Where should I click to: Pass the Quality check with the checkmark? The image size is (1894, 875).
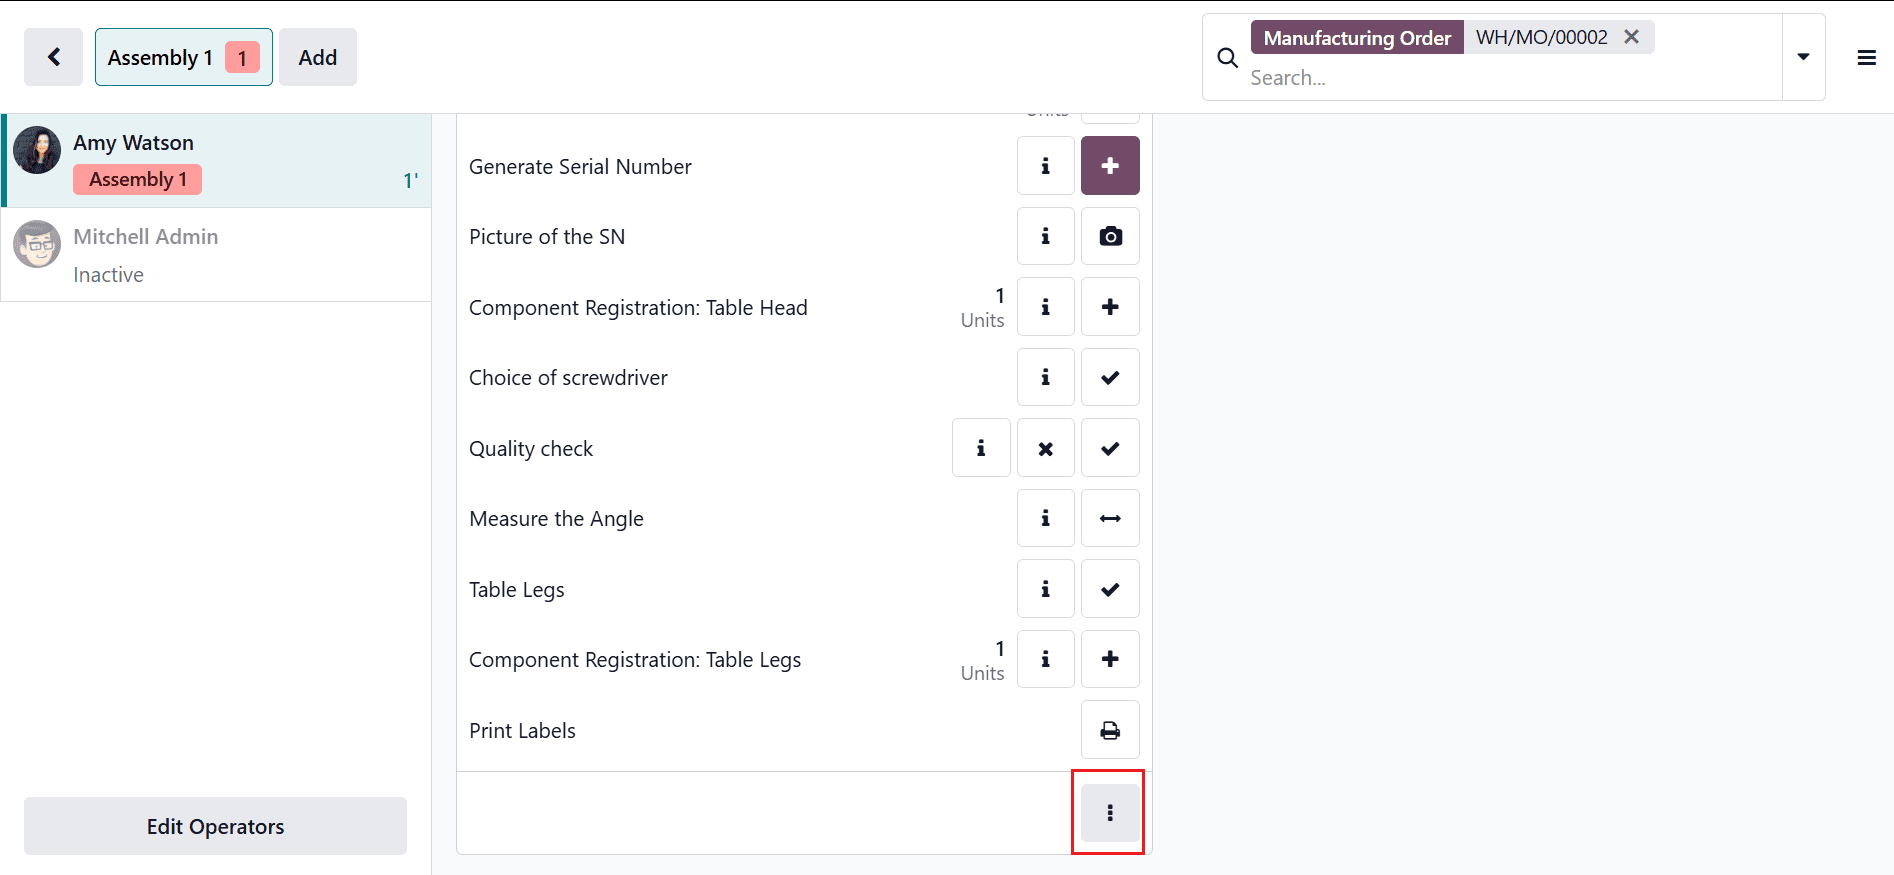[1110, 448]
